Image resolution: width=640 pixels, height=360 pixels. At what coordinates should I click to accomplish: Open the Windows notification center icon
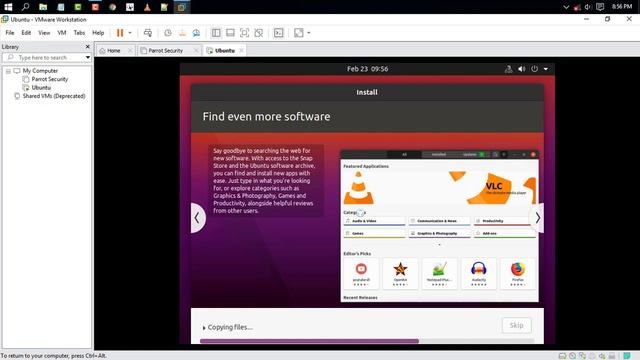[600, 7]
